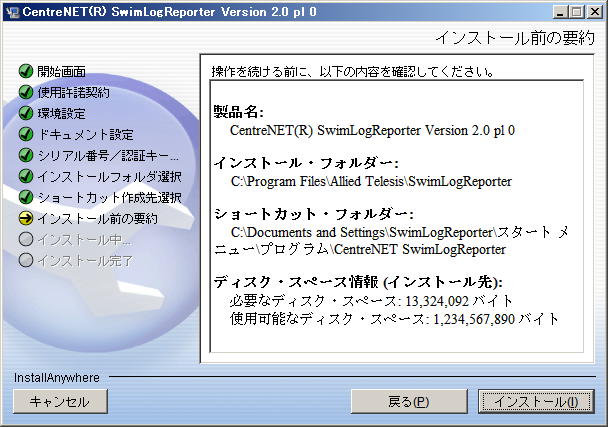Image resolution: width=608 pixels, height=427 pixels.
Task: Select the インストール前の要約 step label
Action: point(98,218)
